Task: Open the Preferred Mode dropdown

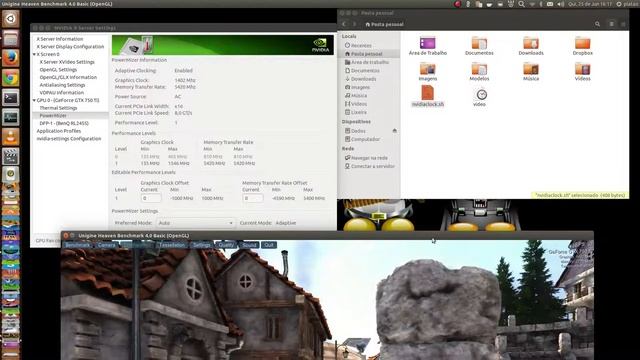Action: 196,223
